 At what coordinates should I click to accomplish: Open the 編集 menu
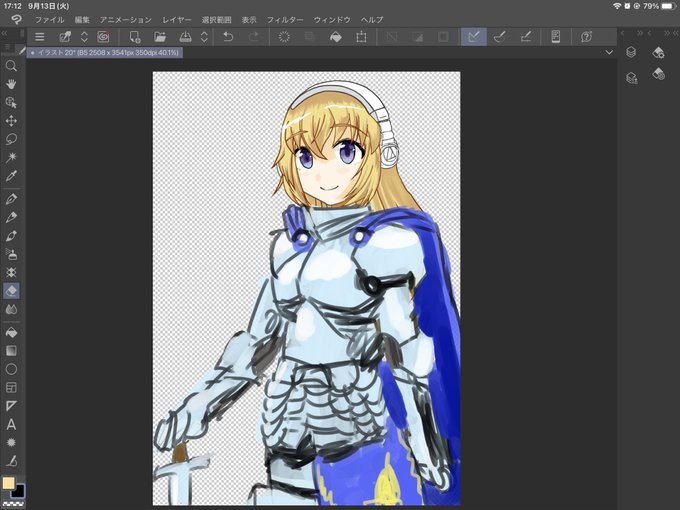(82, 20)
